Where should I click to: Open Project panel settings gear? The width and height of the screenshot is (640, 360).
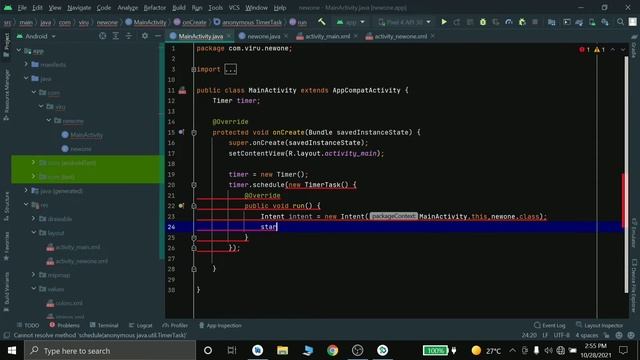tap(144, 36)
